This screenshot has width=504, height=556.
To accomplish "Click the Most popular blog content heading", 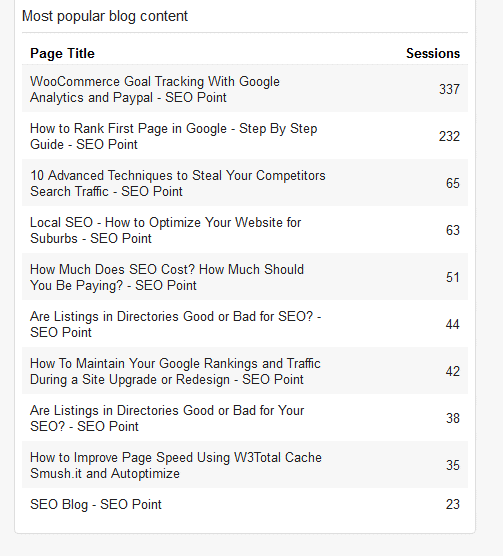I will 105,16.
